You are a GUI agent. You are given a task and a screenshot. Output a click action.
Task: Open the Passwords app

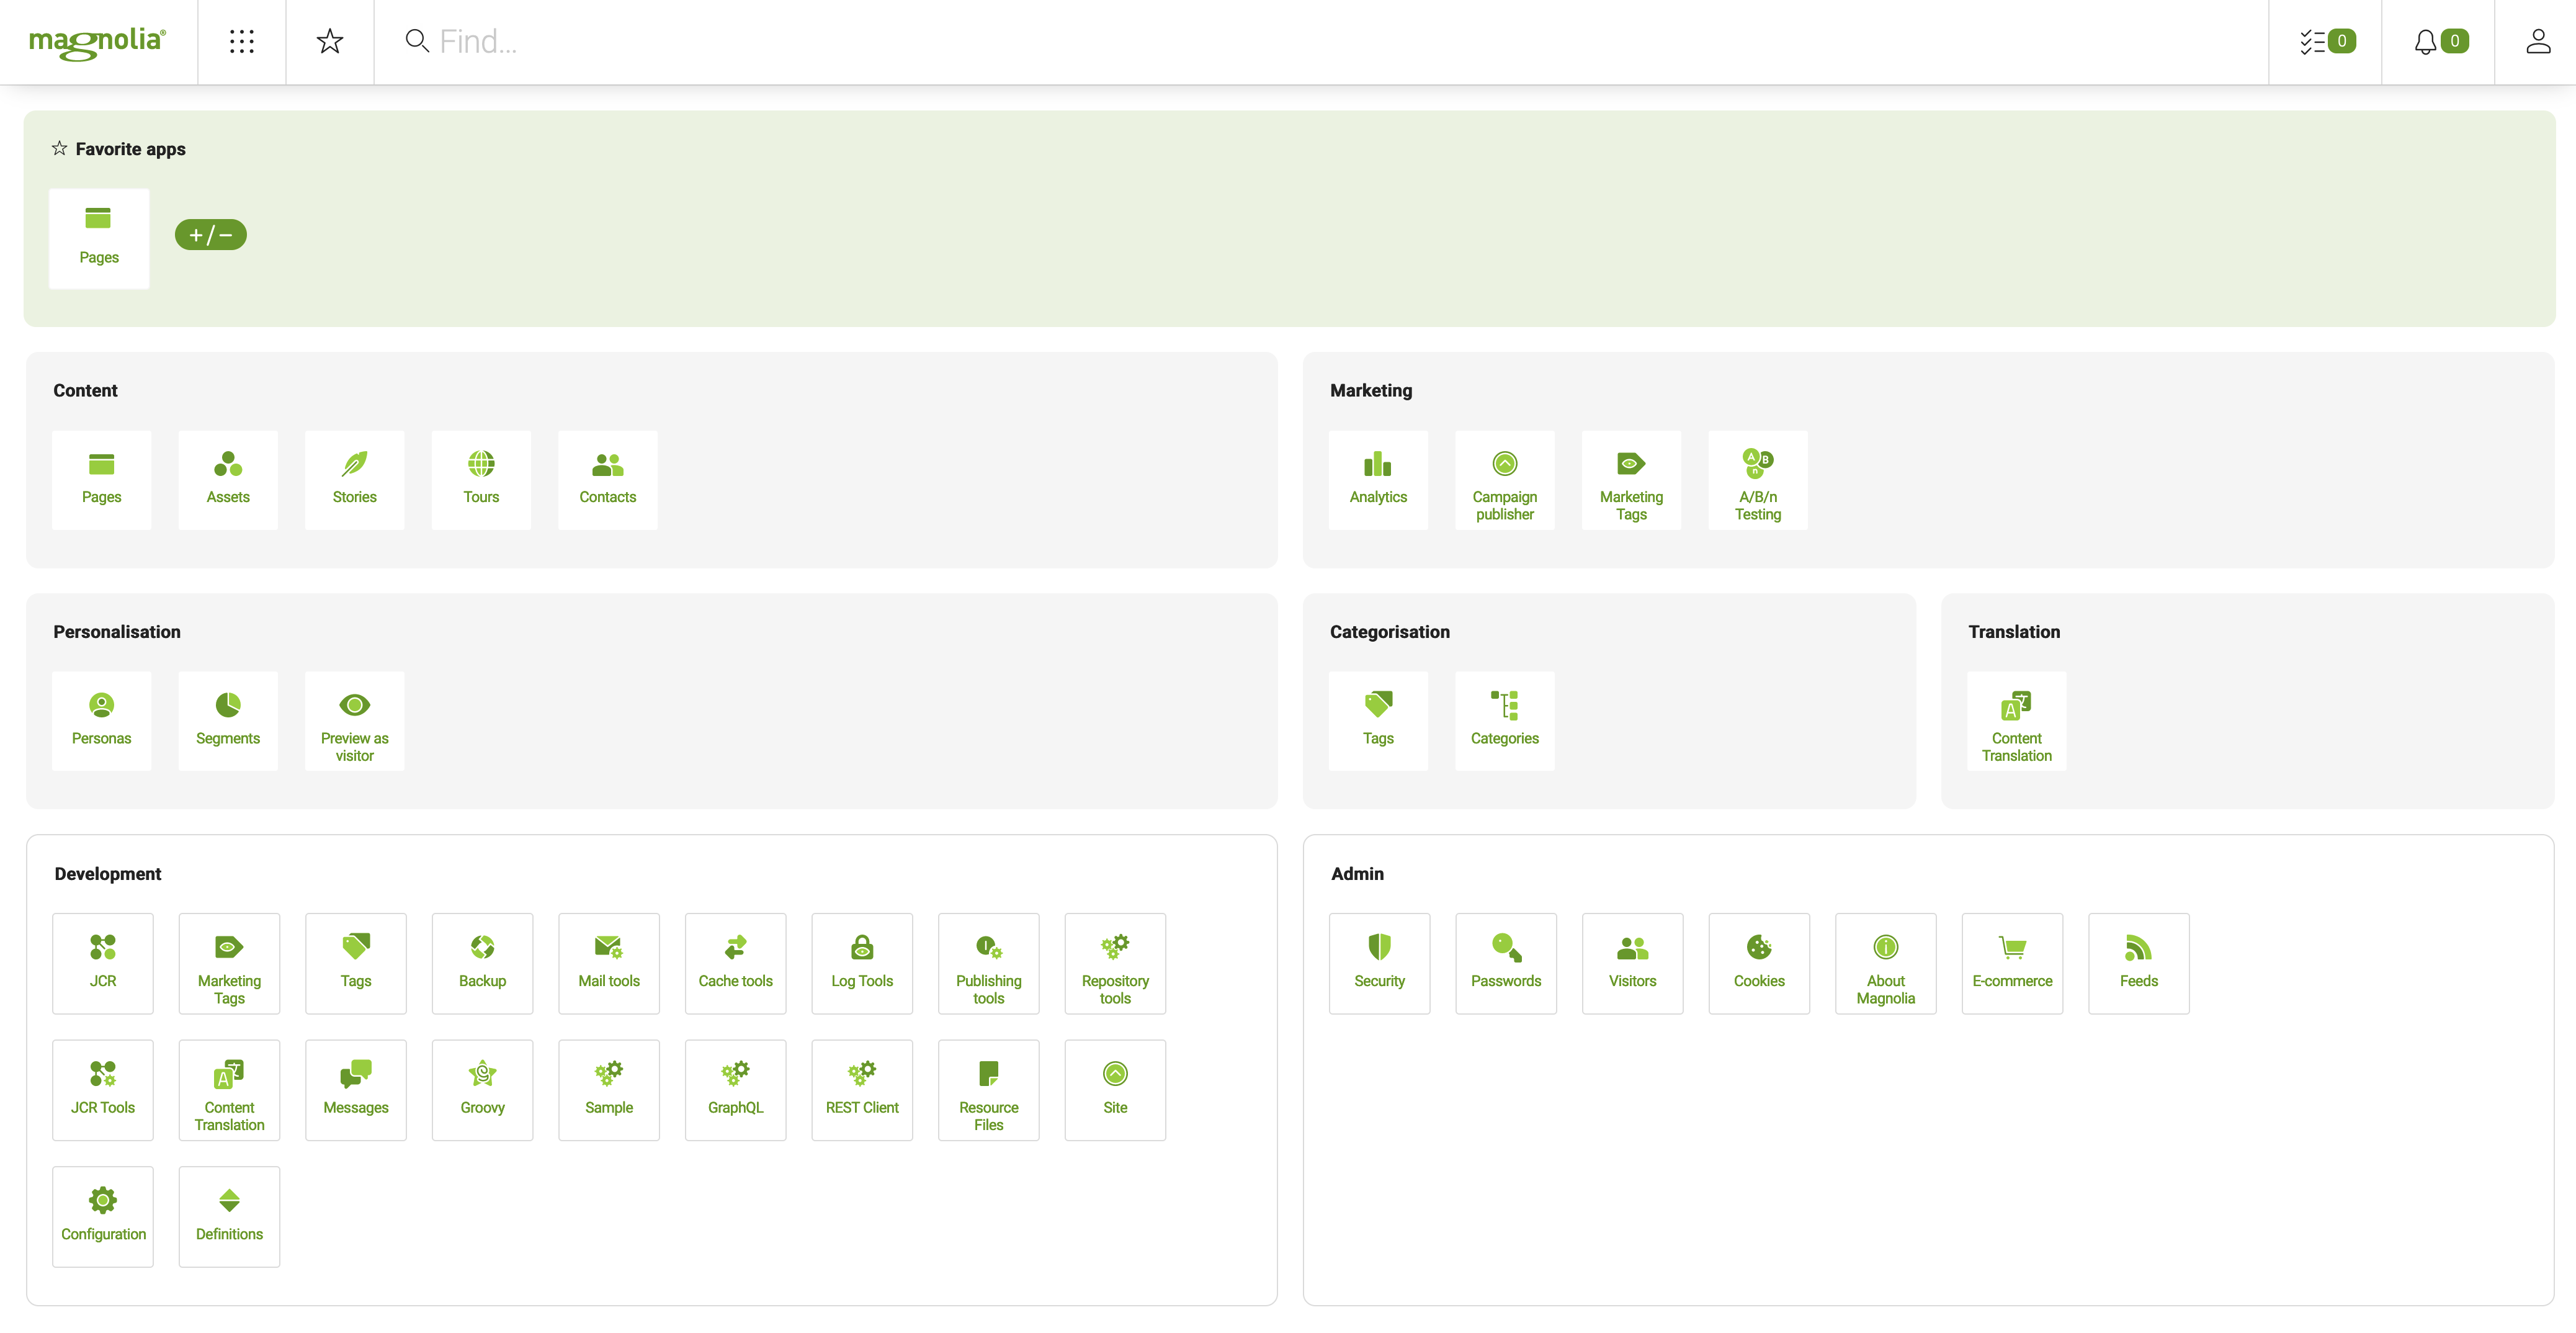pyautogui.click(x=1506, y=964)
